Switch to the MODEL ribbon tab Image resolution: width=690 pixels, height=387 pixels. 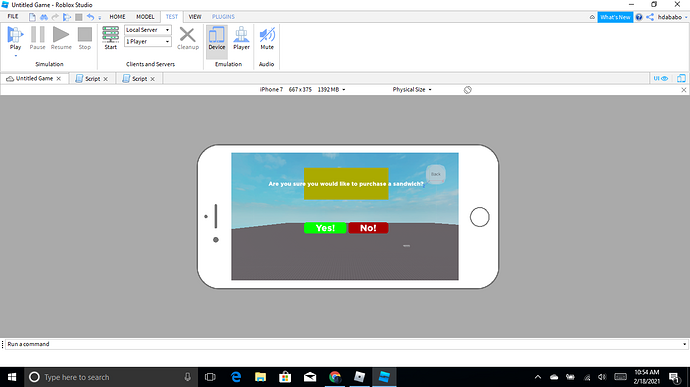[x=145, y=17]
